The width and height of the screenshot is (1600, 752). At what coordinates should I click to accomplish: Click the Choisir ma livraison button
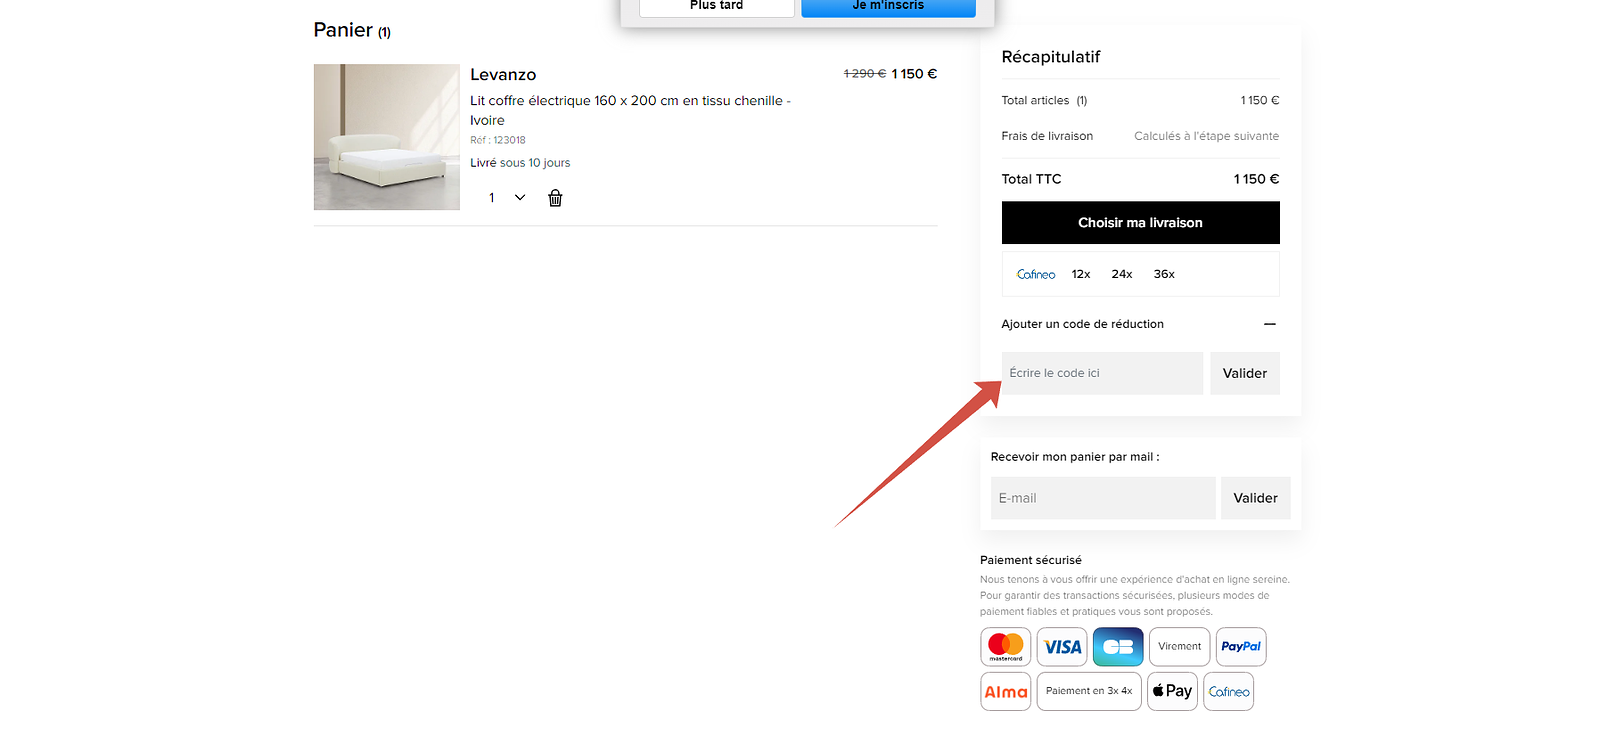(1140, 223)
